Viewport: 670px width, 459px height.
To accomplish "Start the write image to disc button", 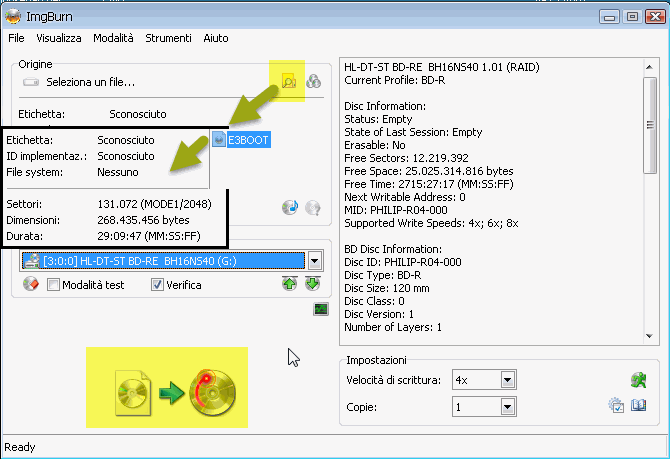I will (176, 392).
